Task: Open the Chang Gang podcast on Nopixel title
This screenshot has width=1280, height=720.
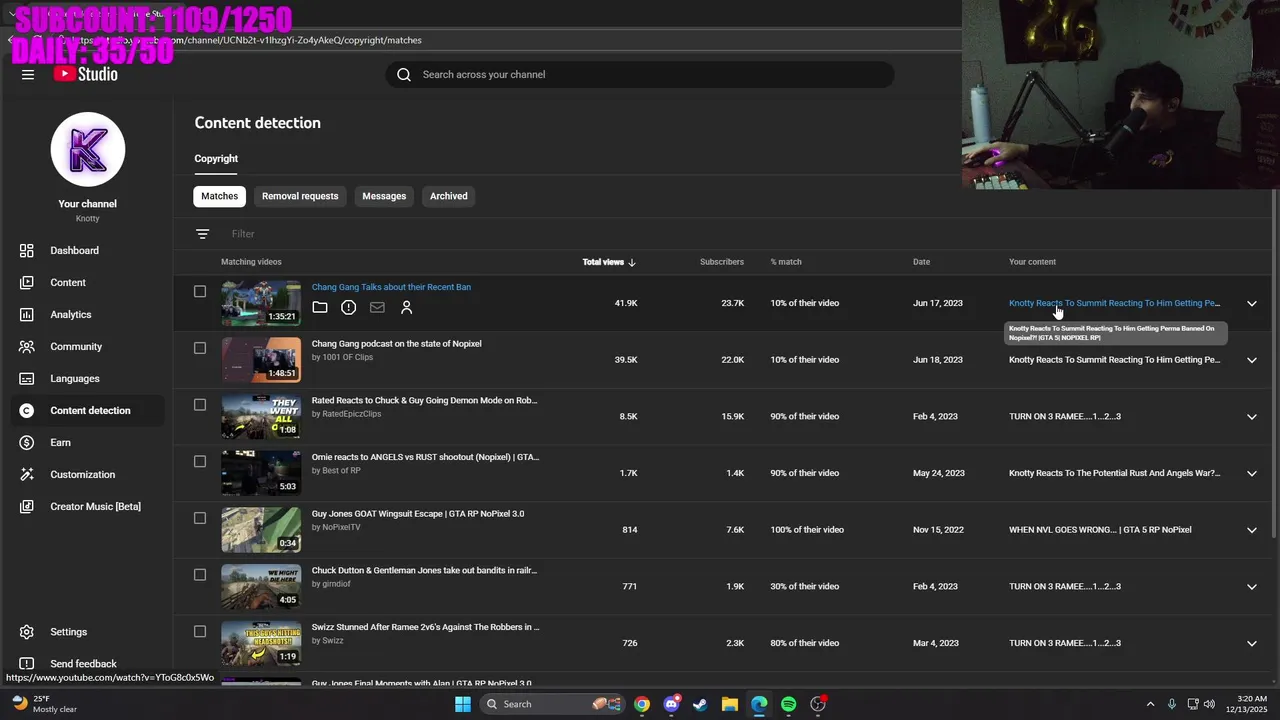Action: pyautogui.click(x=396, y=344)
